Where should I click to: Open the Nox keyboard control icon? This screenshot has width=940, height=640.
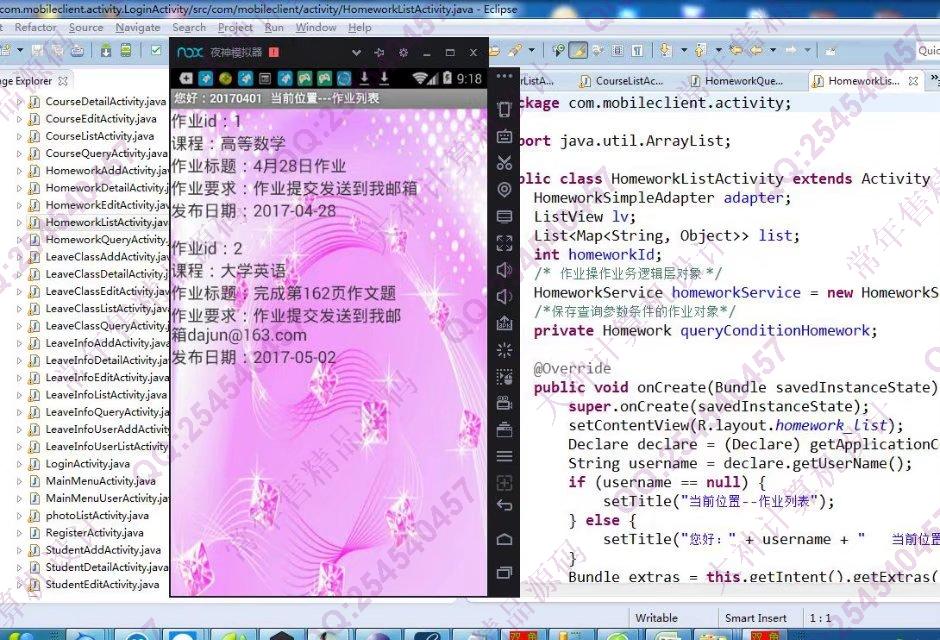(504, 136)
